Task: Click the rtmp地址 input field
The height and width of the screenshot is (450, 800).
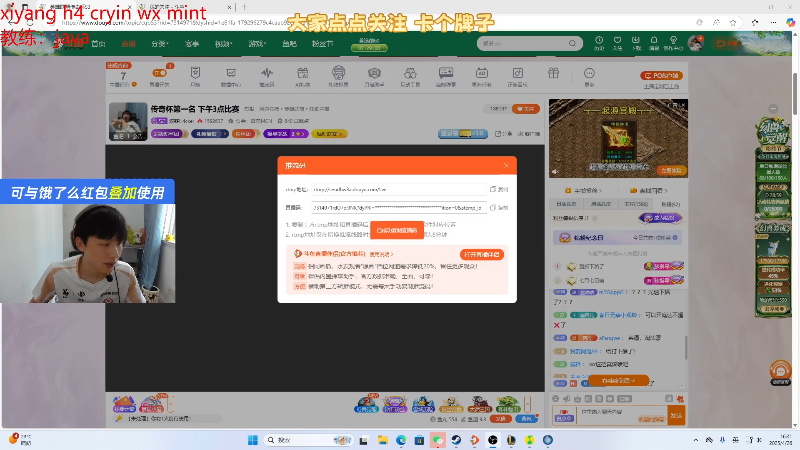Action: [x=399, y=189]
